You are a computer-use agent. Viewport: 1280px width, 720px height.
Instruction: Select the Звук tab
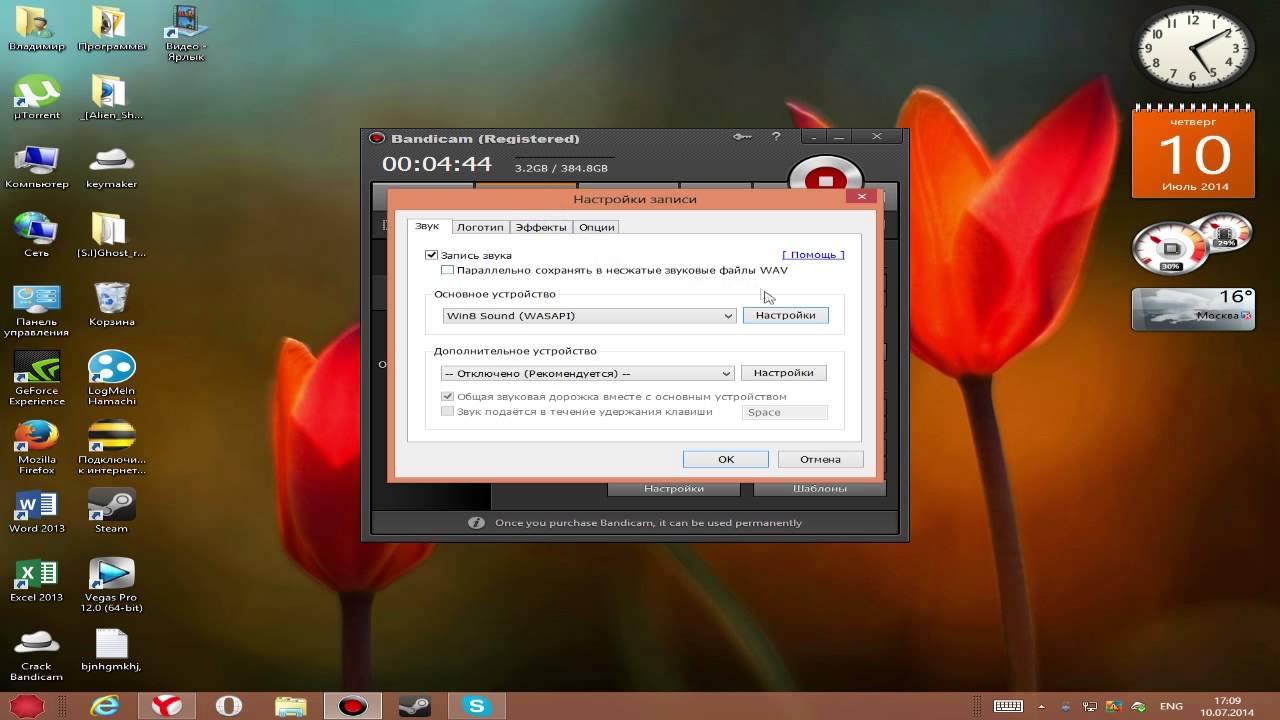(x=427, y=226)
